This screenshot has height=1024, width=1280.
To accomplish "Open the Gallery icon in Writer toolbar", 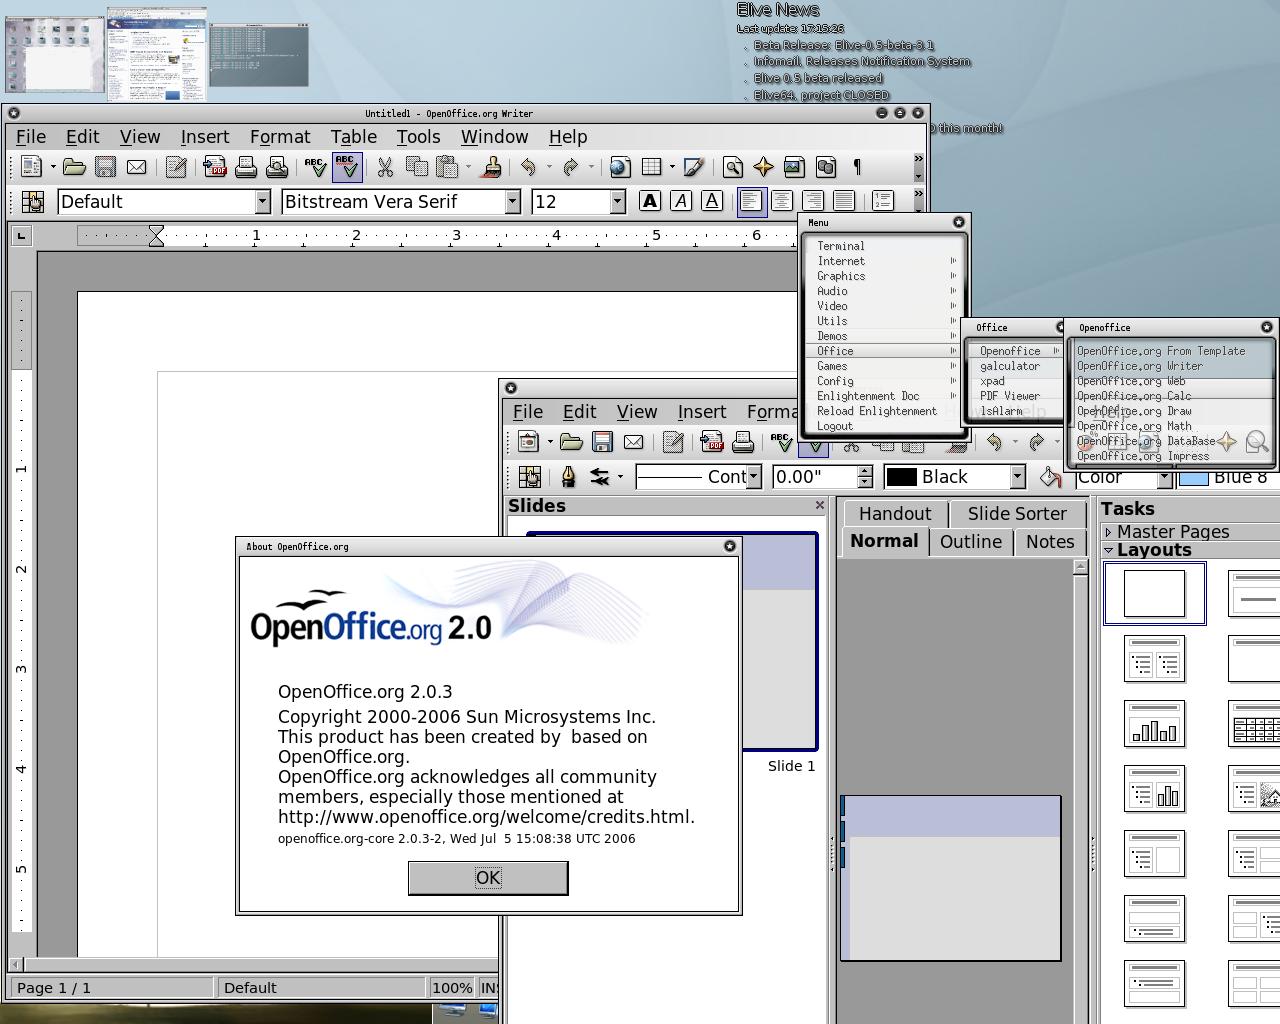I will pyautogui.click(x=795, y=167).
